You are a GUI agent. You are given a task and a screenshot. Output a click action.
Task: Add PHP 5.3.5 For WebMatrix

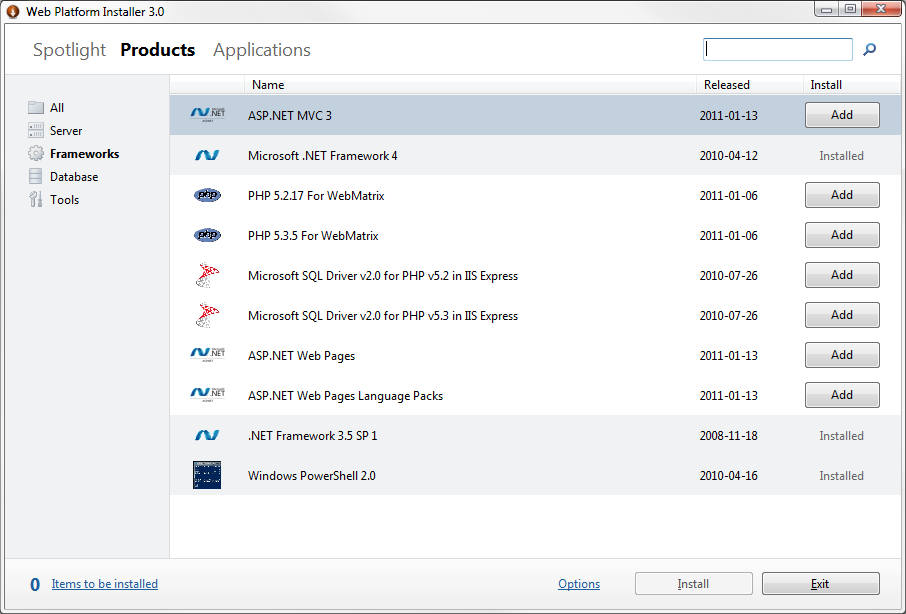click(x=842, y=235)
